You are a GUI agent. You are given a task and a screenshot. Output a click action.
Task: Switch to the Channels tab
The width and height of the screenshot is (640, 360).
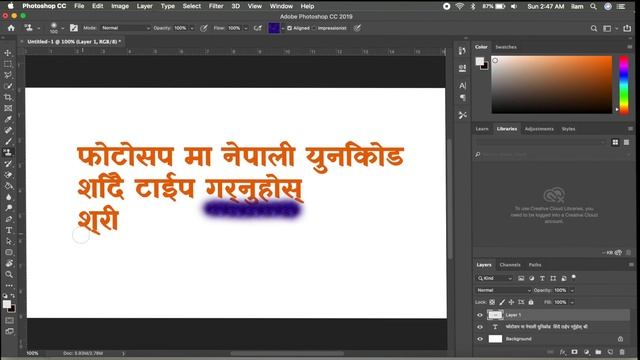point(510,265)
